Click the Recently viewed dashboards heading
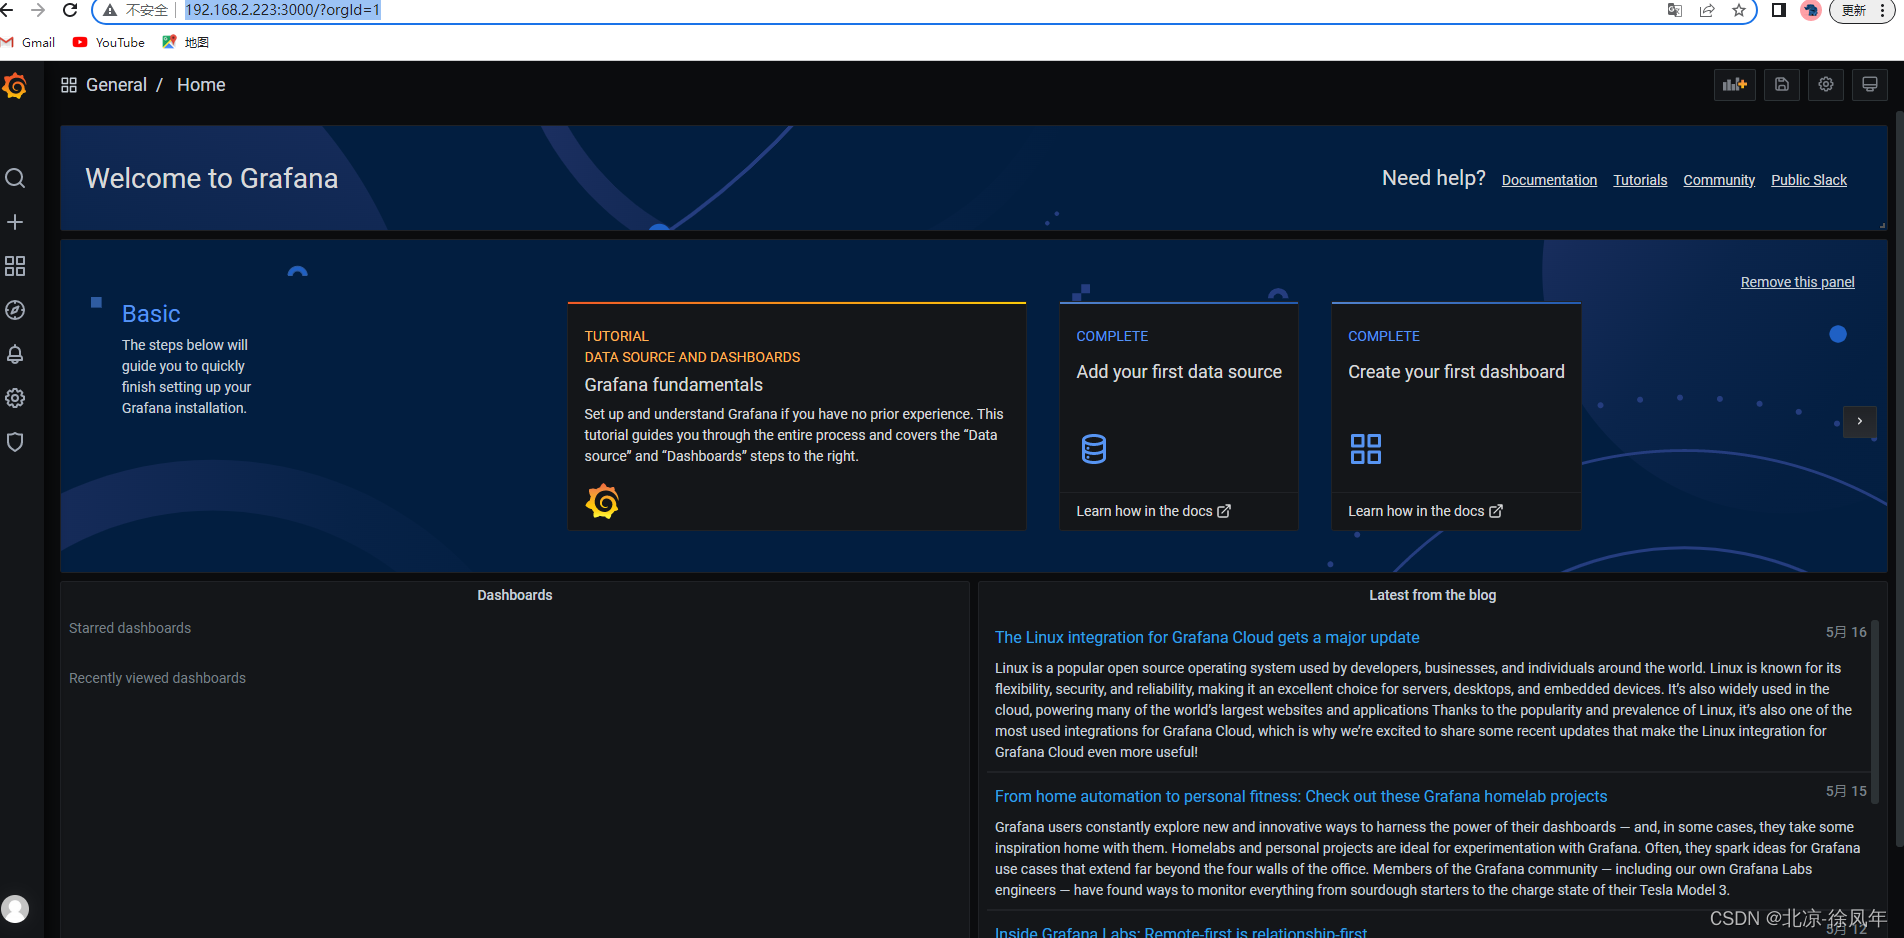1904x938 pixels. 157,678
